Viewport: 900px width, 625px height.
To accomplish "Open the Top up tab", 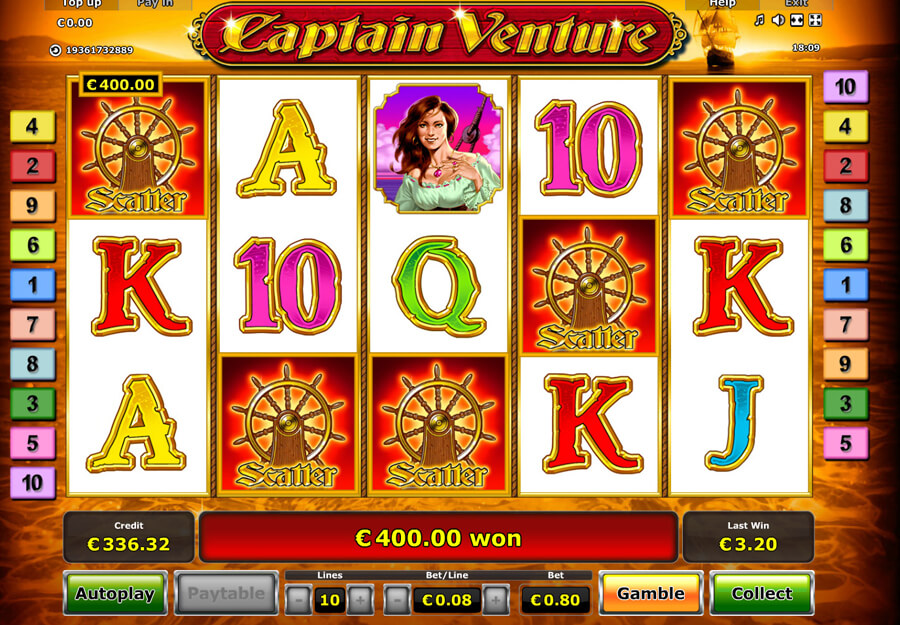I will coord(82,4).
